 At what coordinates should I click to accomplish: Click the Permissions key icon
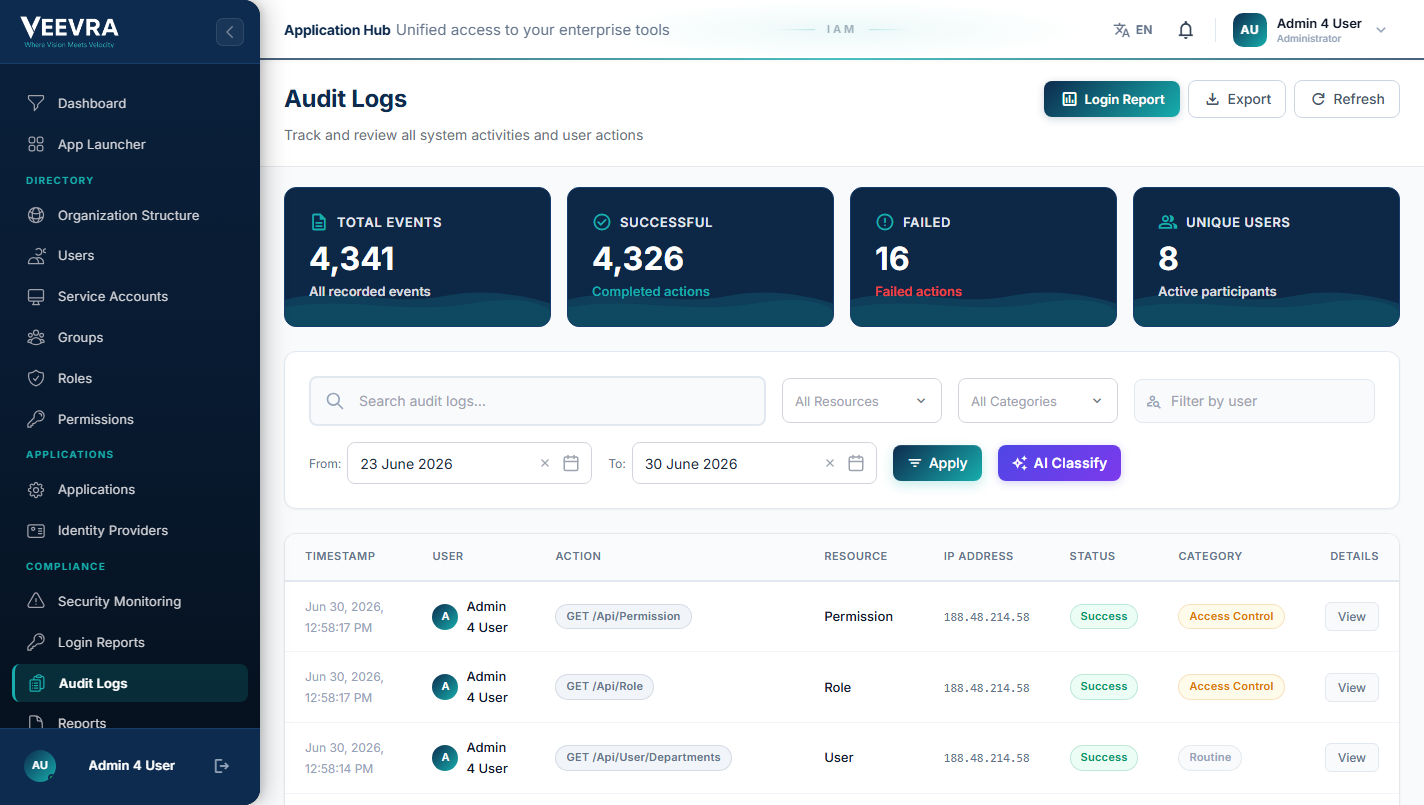click(36, 419)
